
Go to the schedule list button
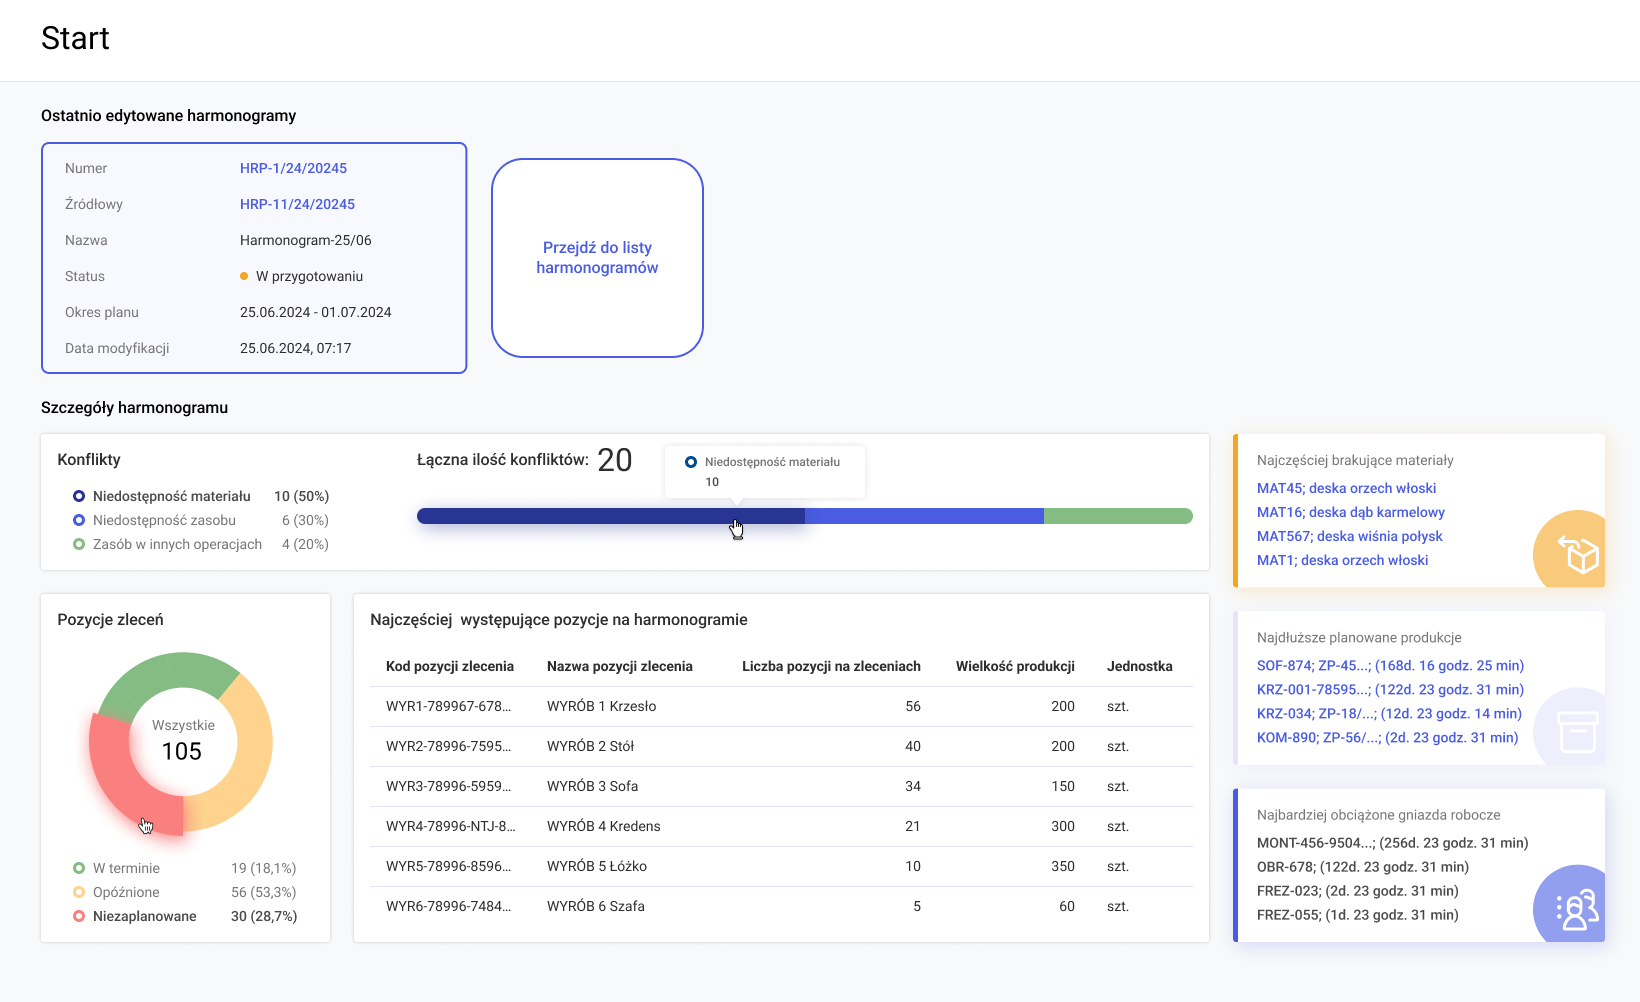point(597,258)
